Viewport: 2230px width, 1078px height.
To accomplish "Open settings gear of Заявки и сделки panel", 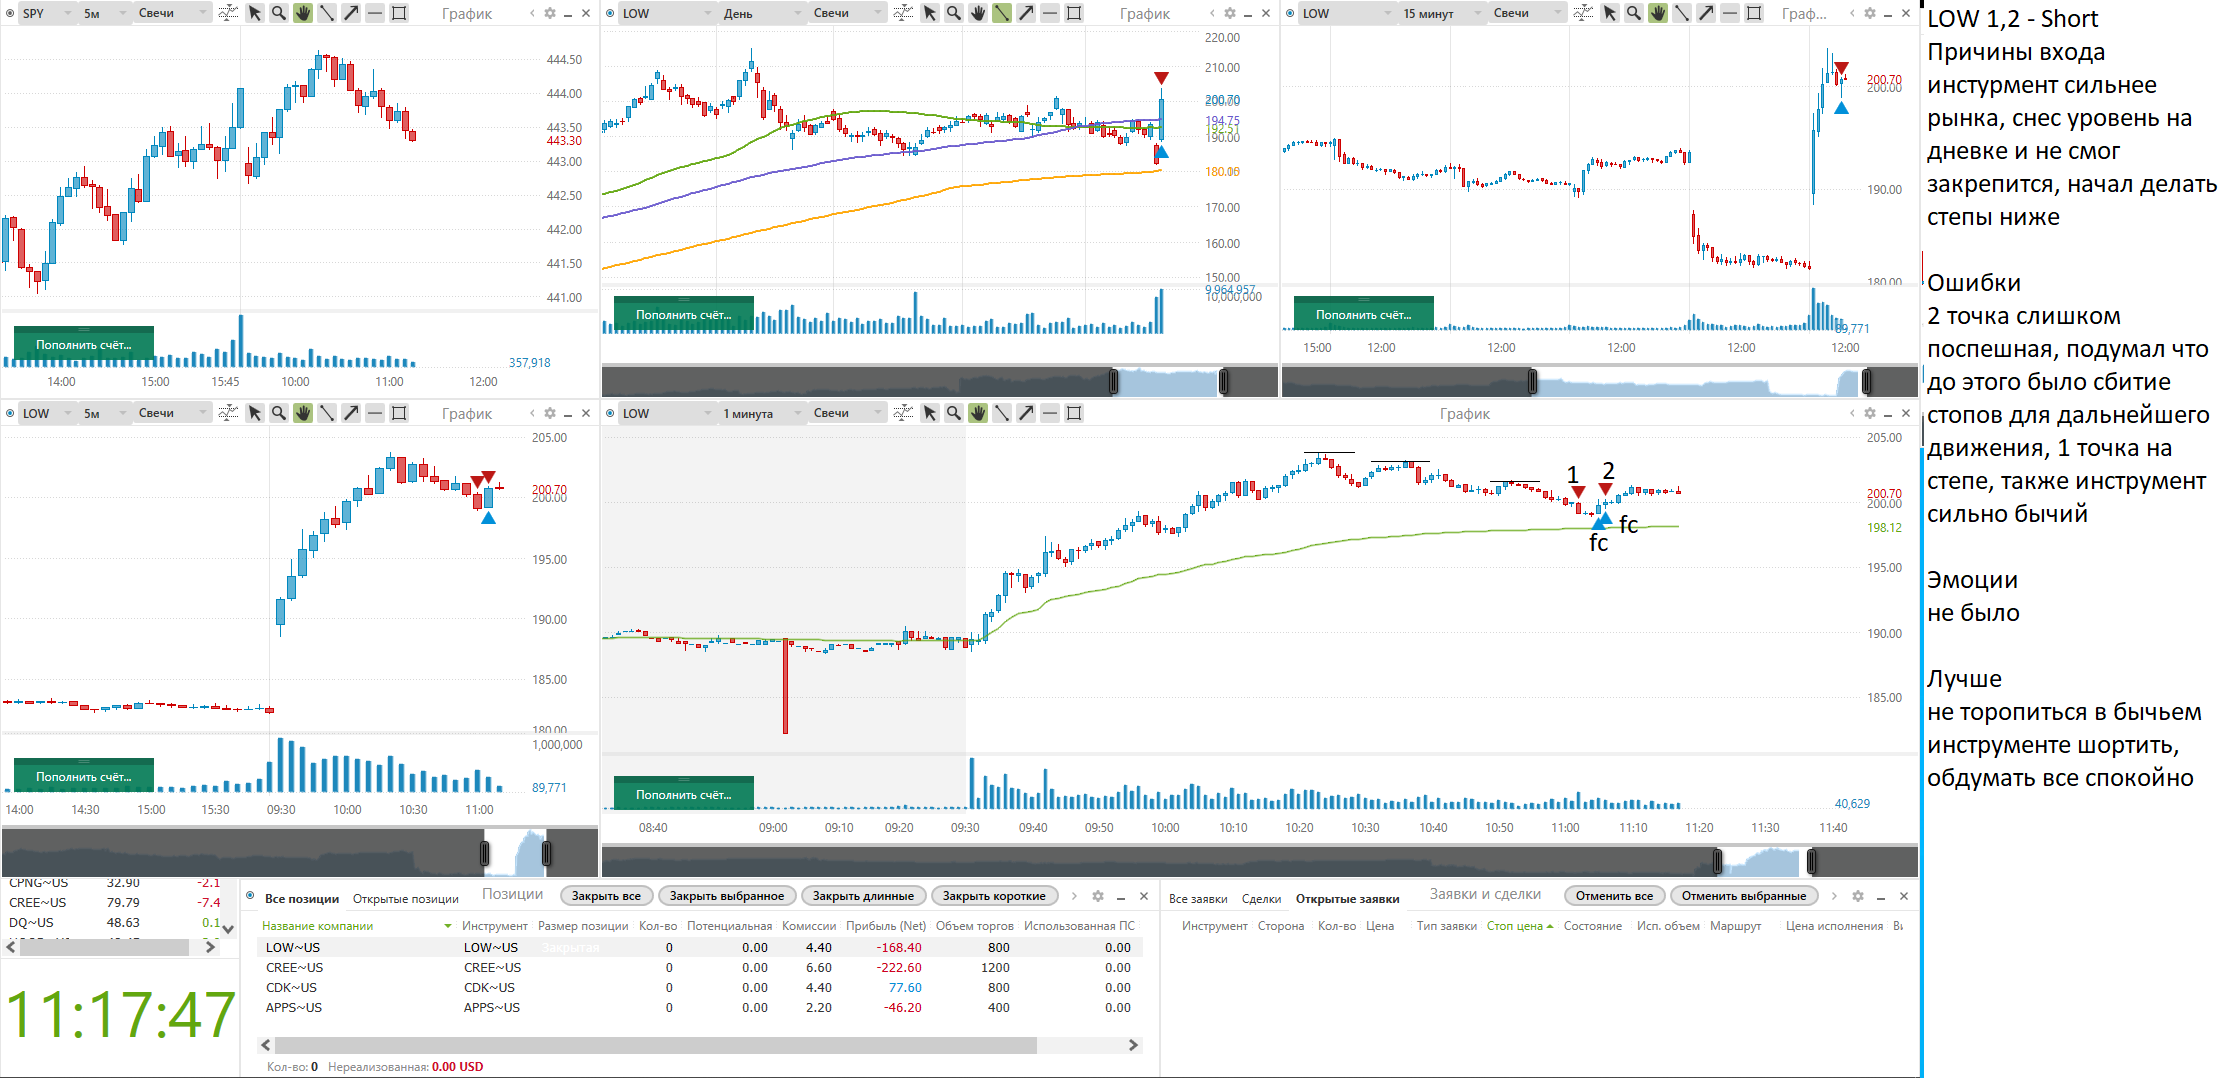I will pyautogui.click(x=1858, y=896).
